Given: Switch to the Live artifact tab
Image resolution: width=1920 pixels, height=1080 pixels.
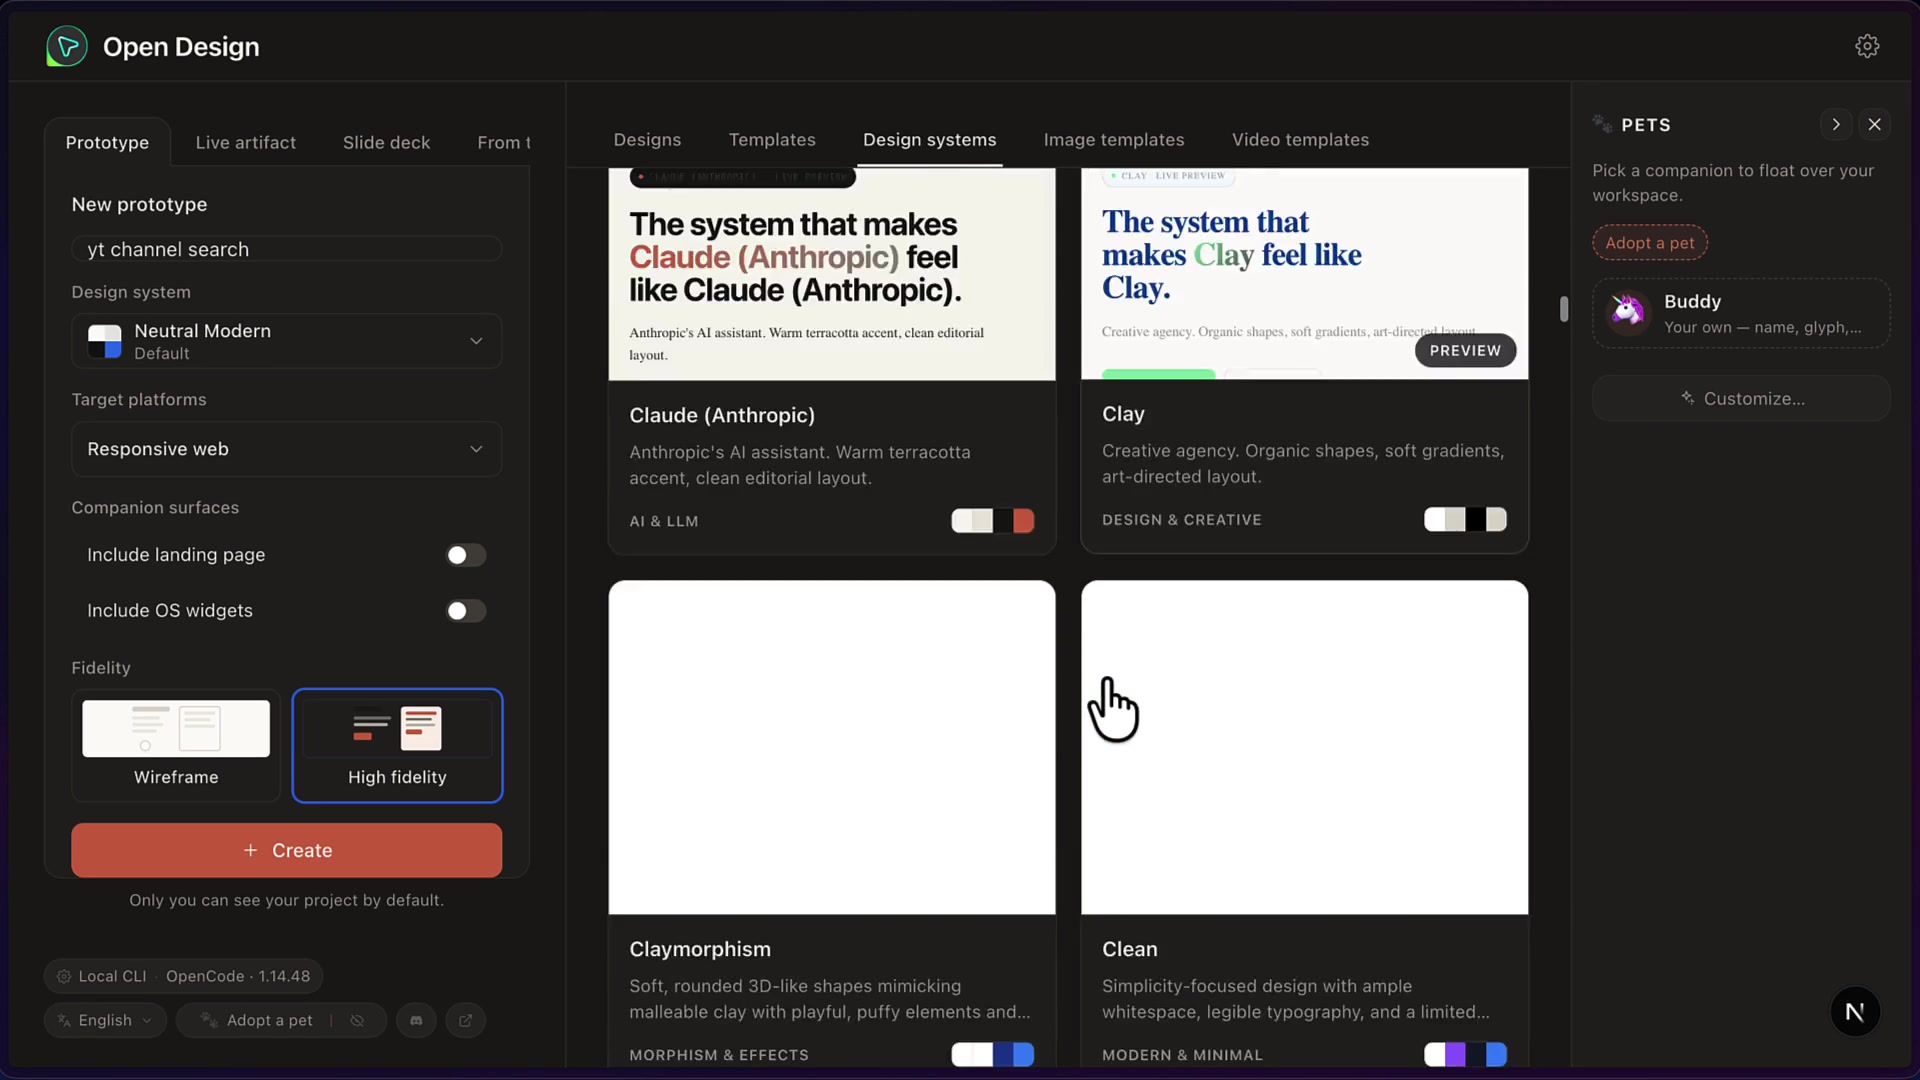Looking at the screenshot, I should (x=246, y=142).
